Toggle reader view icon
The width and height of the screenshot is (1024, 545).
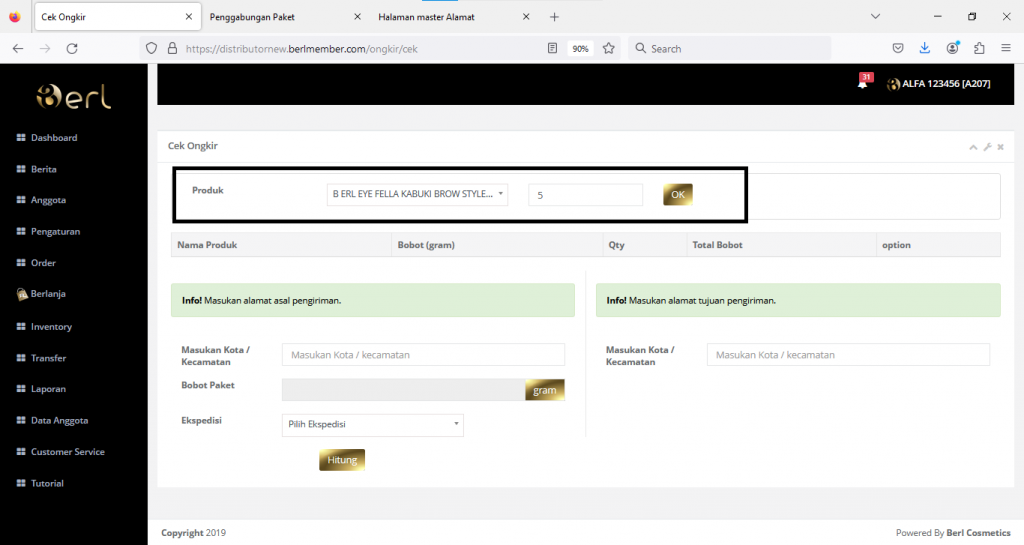(552, 48)
